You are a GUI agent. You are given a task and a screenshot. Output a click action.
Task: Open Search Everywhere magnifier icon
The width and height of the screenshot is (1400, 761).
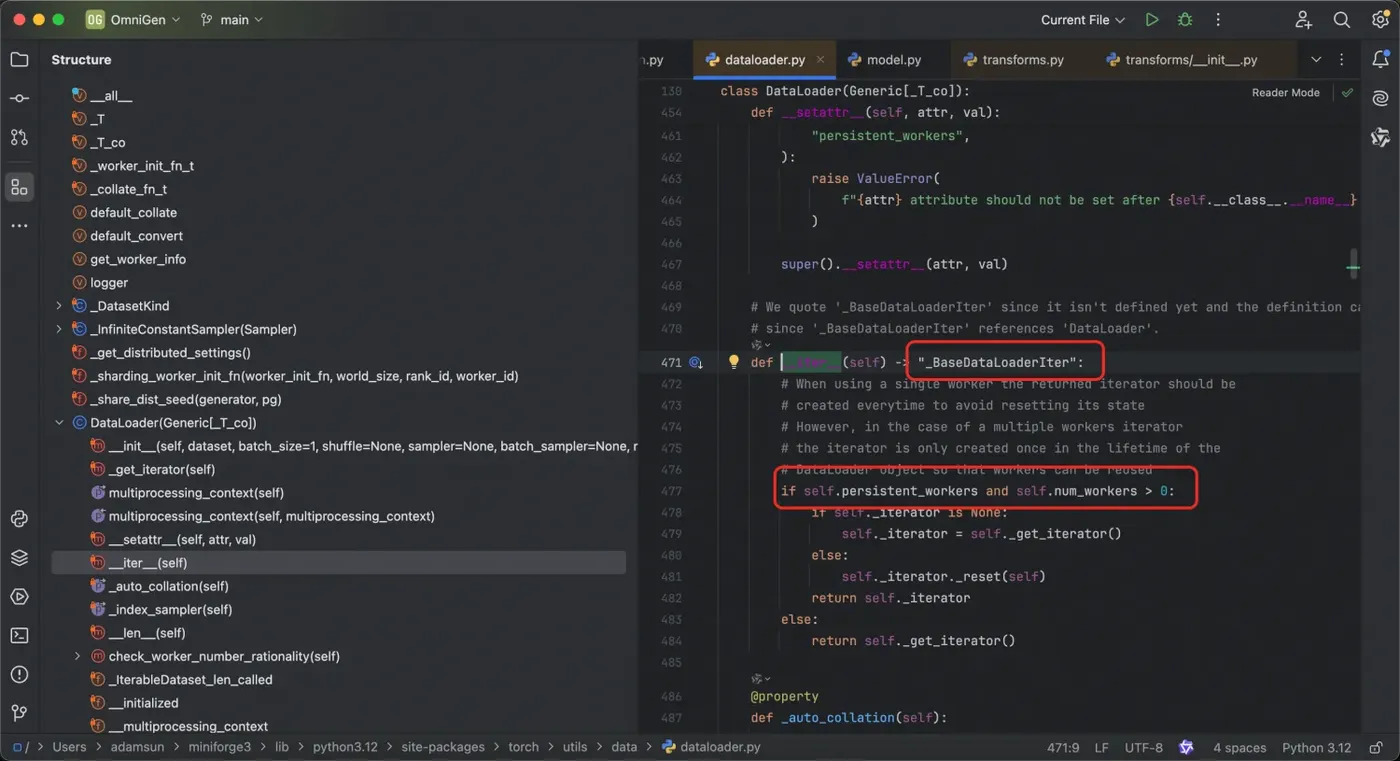click(1342, 20)
